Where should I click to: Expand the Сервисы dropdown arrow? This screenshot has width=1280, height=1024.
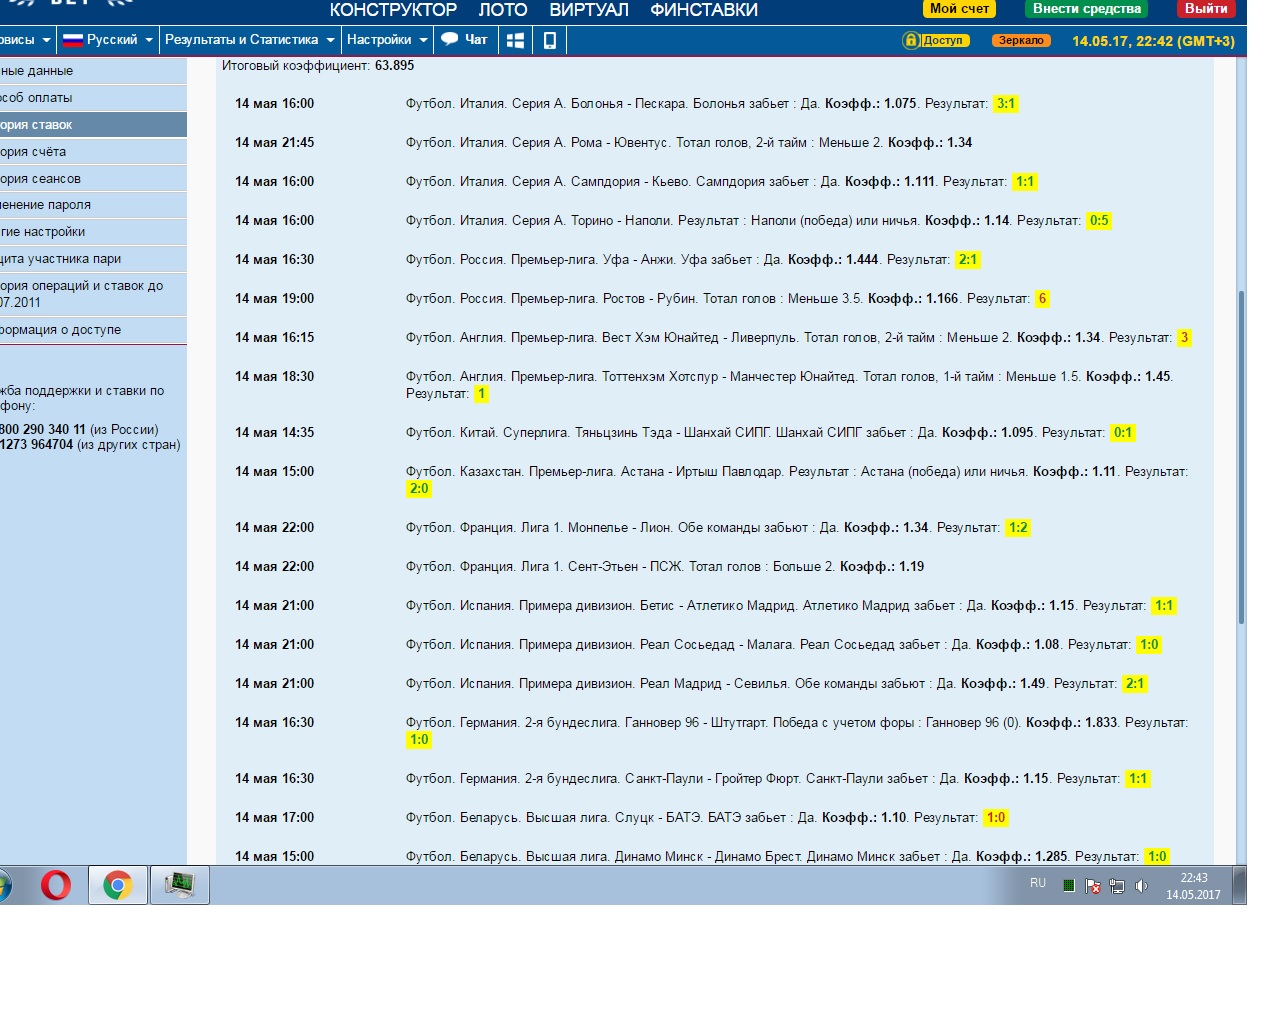coord(46,41)
